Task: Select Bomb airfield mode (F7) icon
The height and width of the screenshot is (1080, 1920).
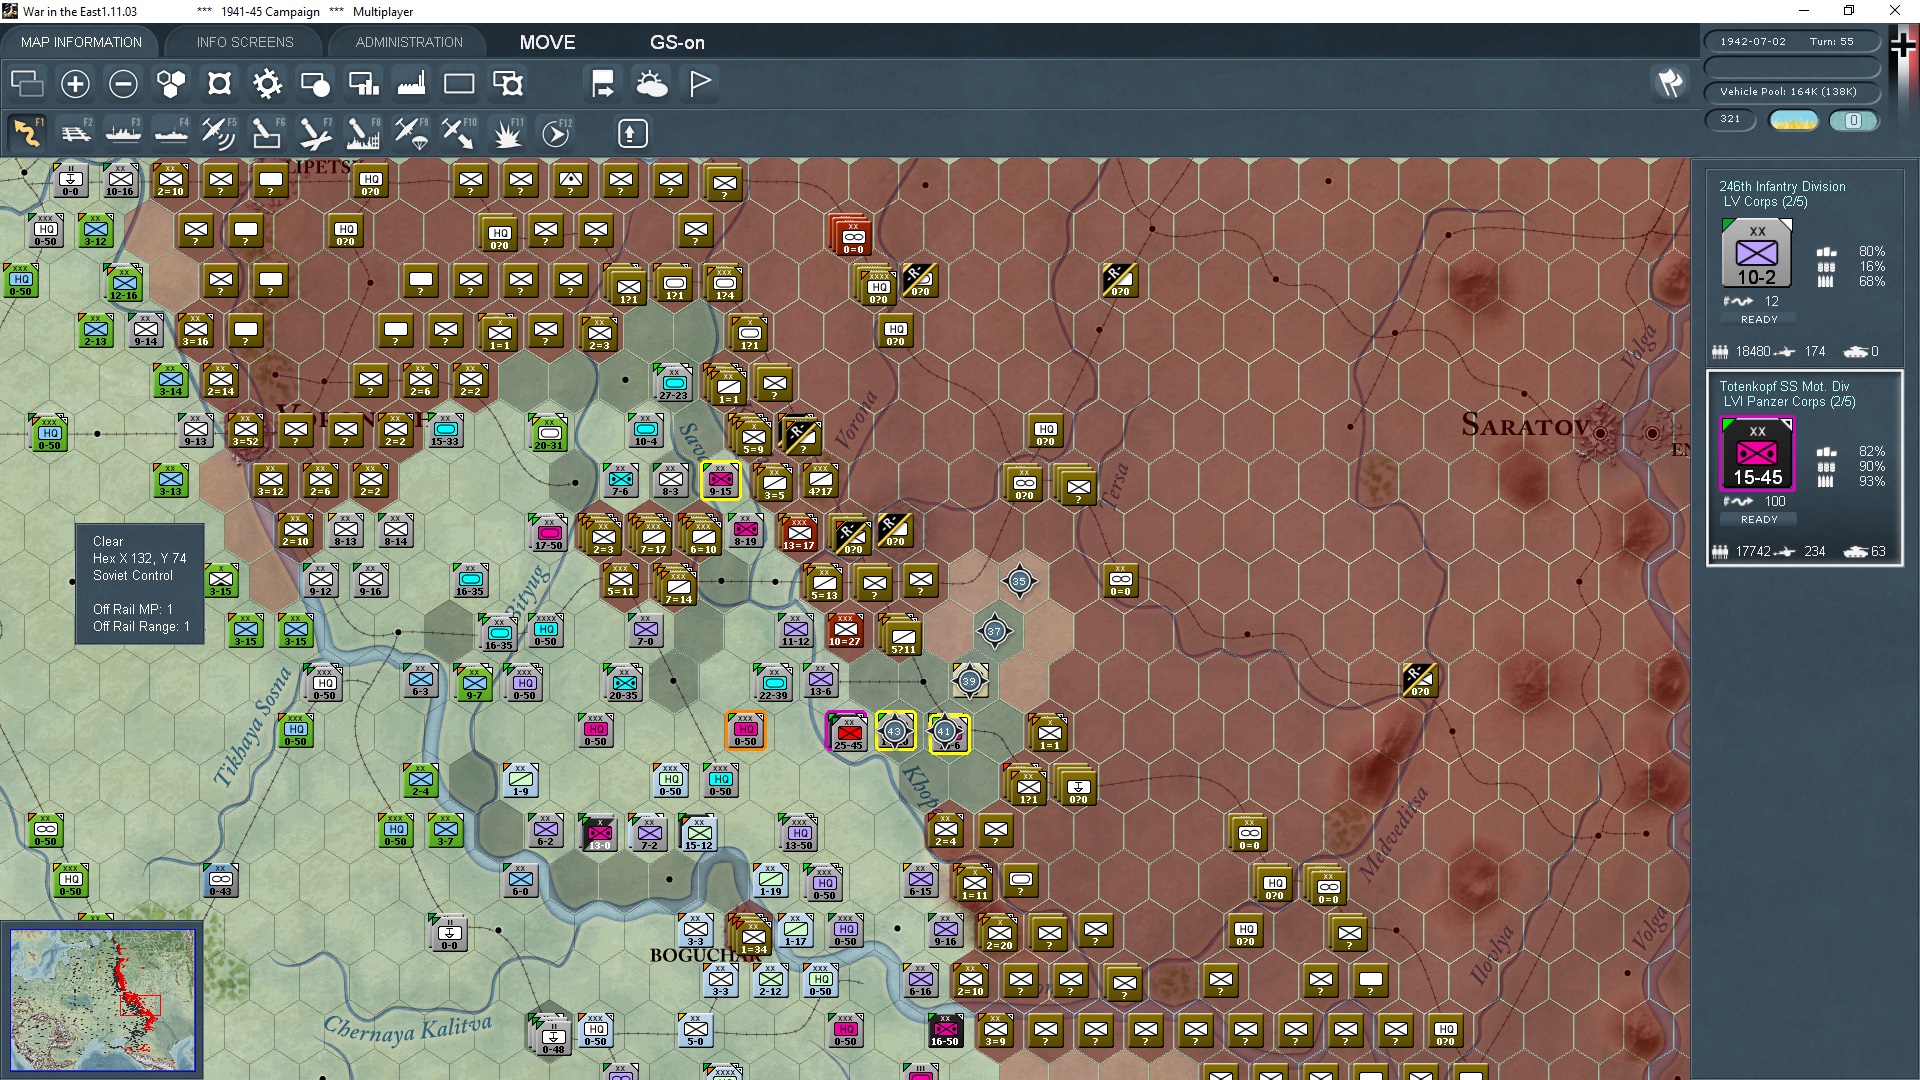Action: 315,133
